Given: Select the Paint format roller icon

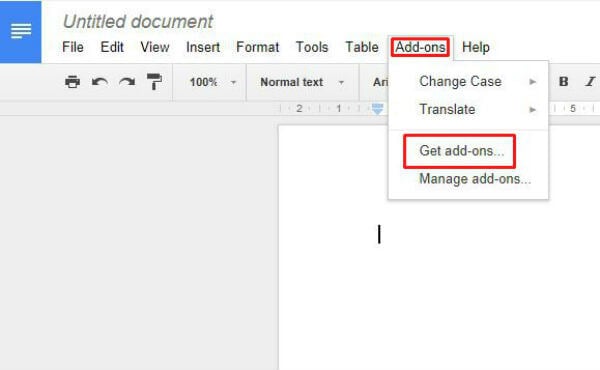Looking at the screenshot, I should click(x=154, y=81).
